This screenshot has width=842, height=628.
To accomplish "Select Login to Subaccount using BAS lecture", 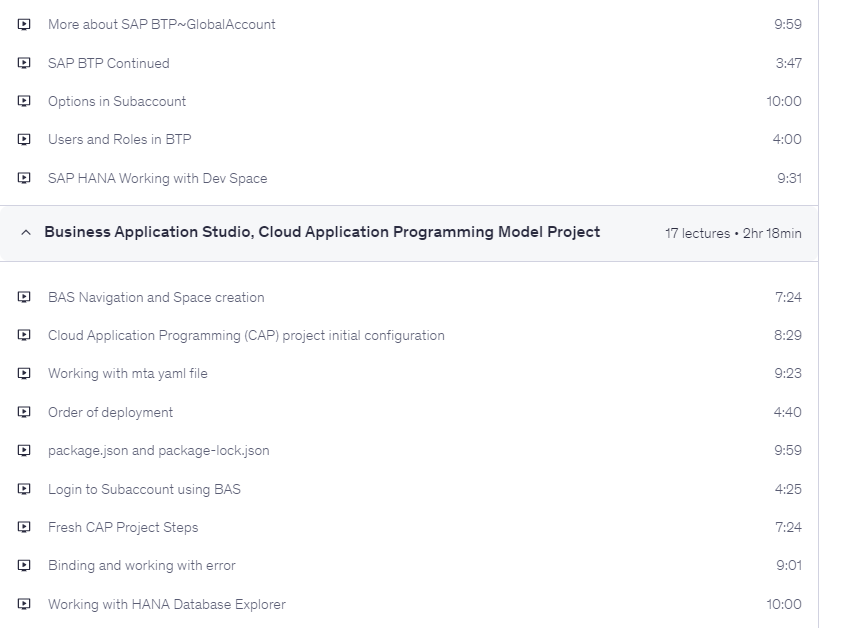I will [144, 490].
